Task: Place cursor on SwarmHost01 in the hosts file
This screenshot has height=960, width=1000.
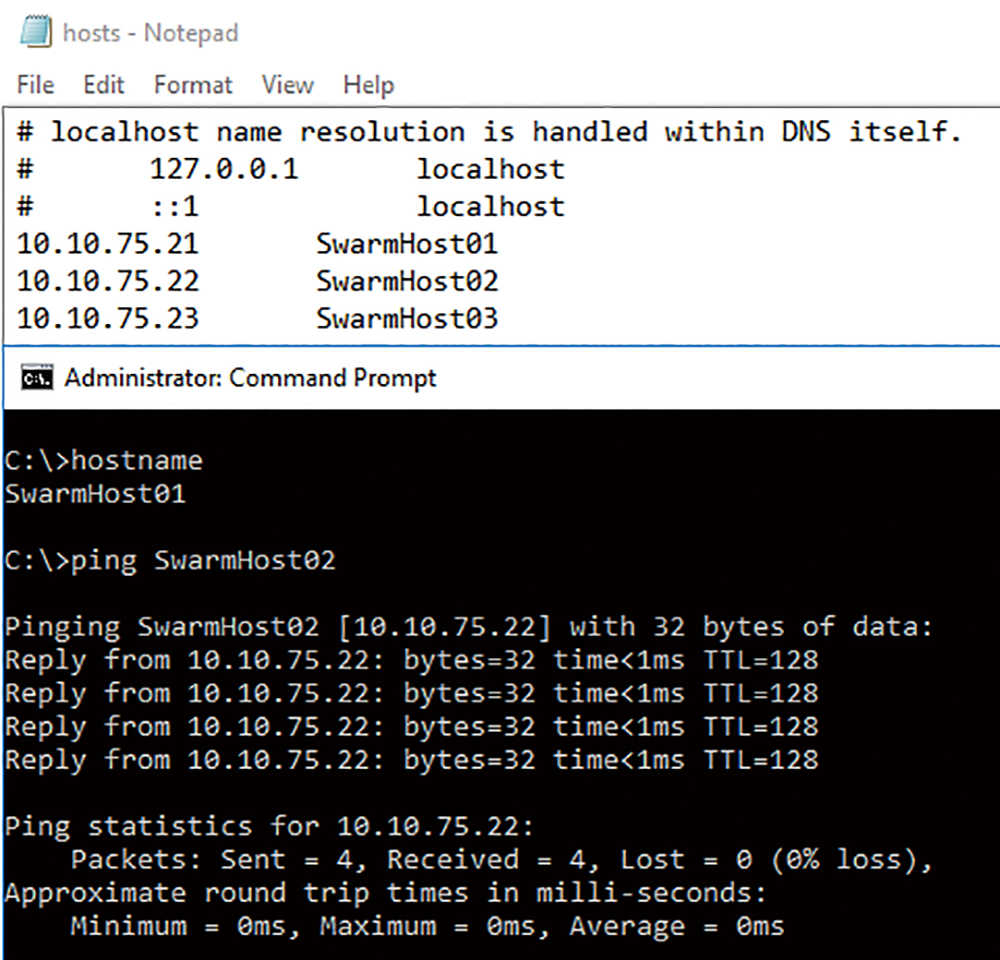Action: coord(407,244)
